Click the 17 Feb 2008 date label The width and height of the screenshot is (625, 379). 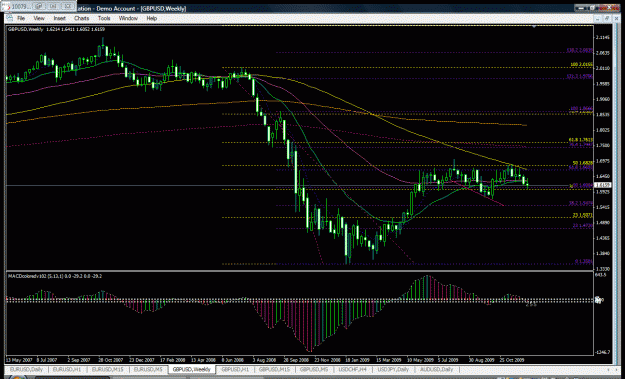point(173,359)
